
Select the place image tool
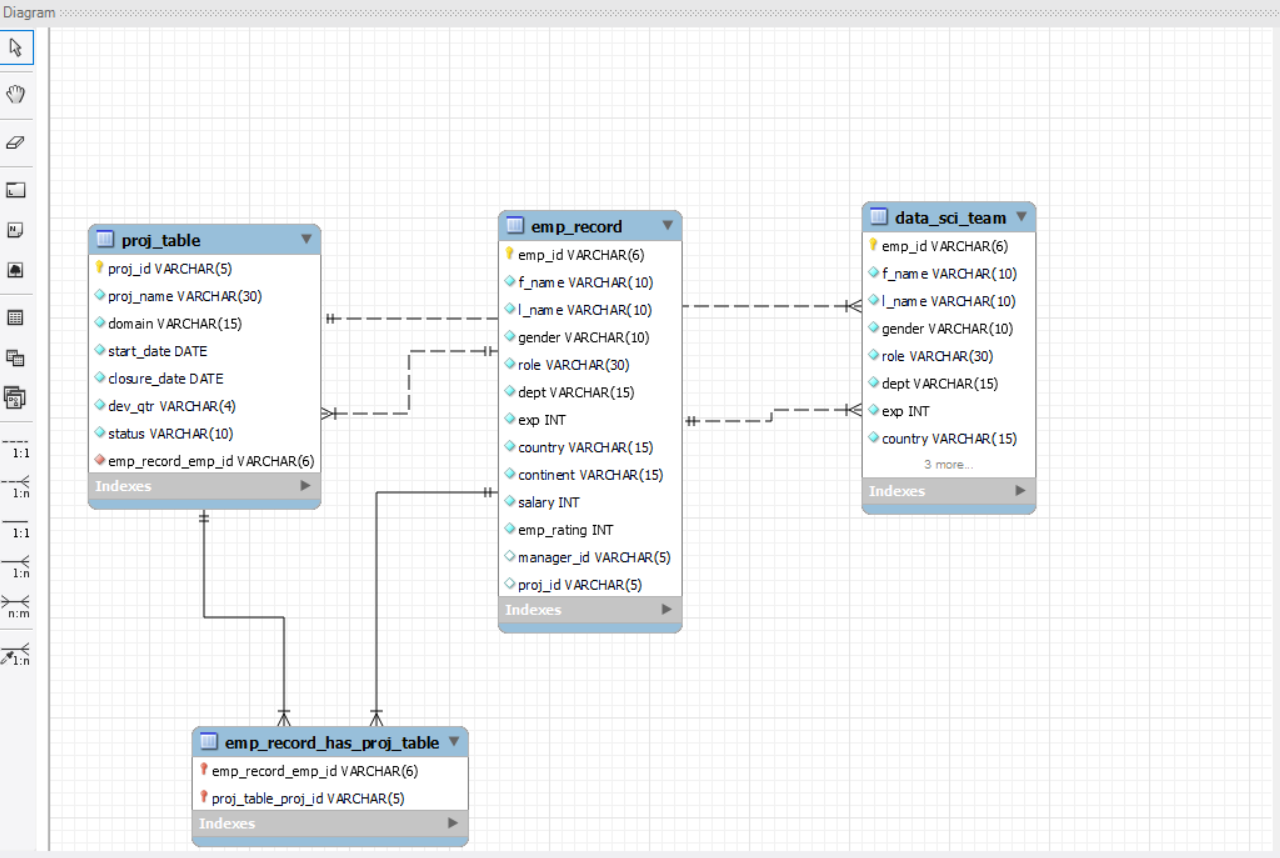17,269
